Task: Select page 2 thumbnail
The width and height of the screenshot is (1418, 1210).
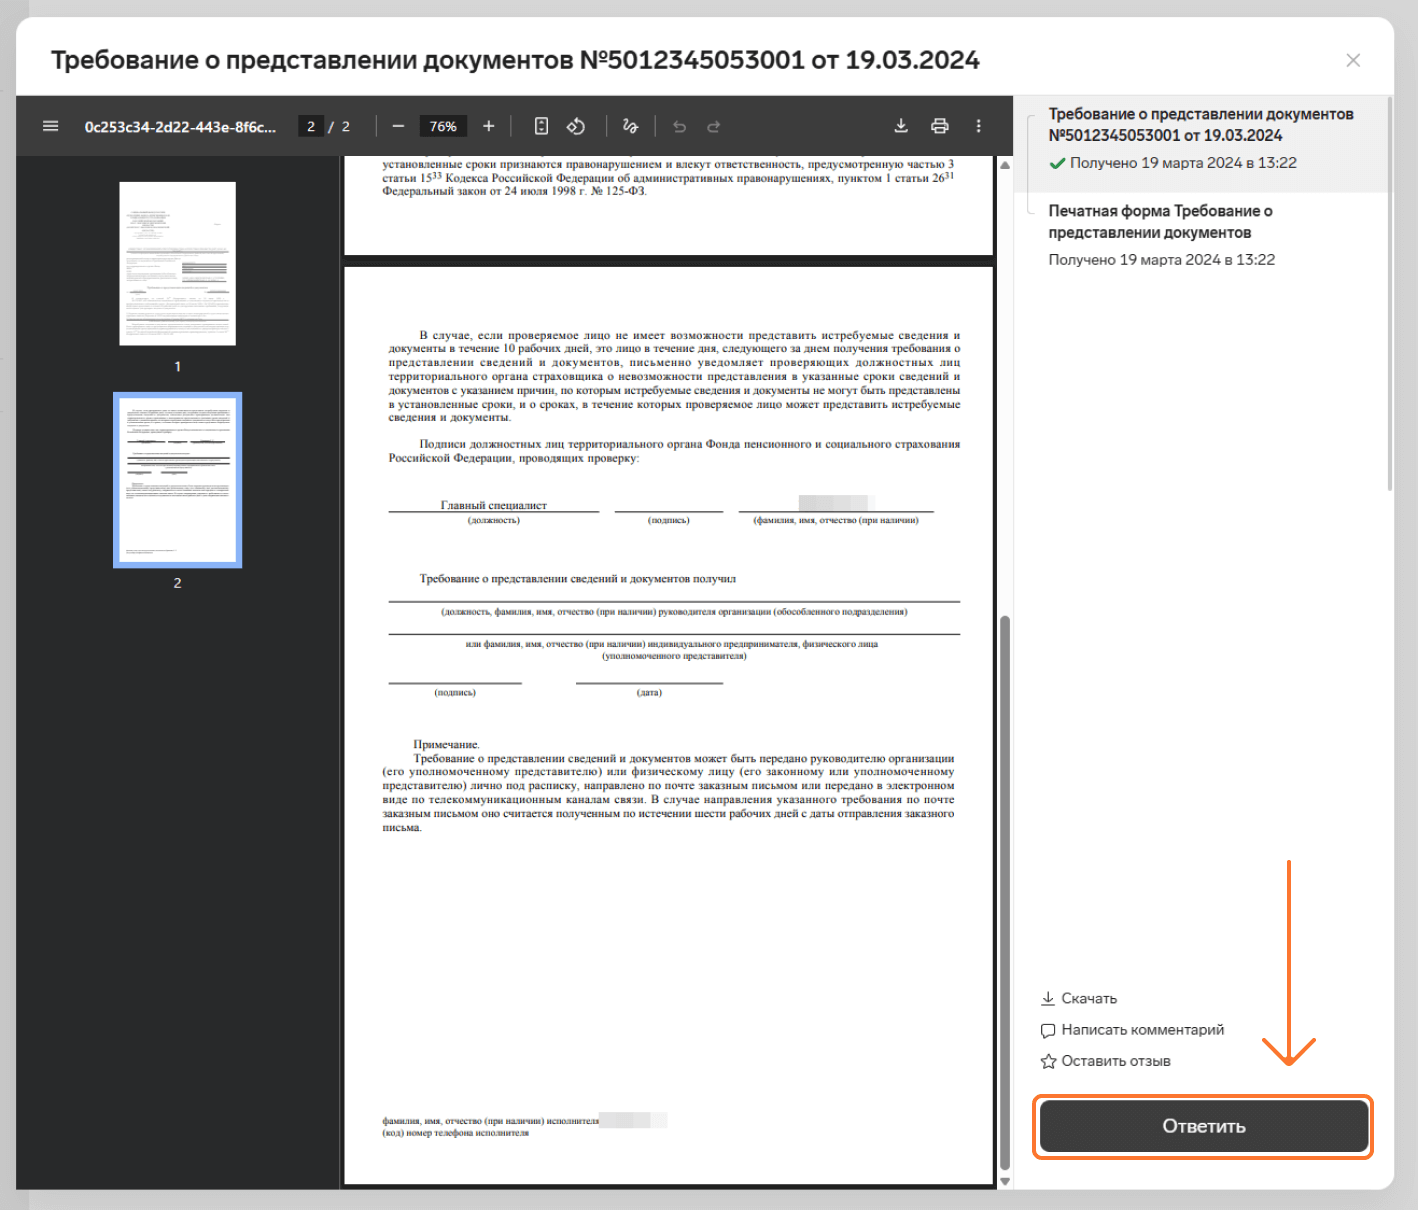Action: point(178,480)
